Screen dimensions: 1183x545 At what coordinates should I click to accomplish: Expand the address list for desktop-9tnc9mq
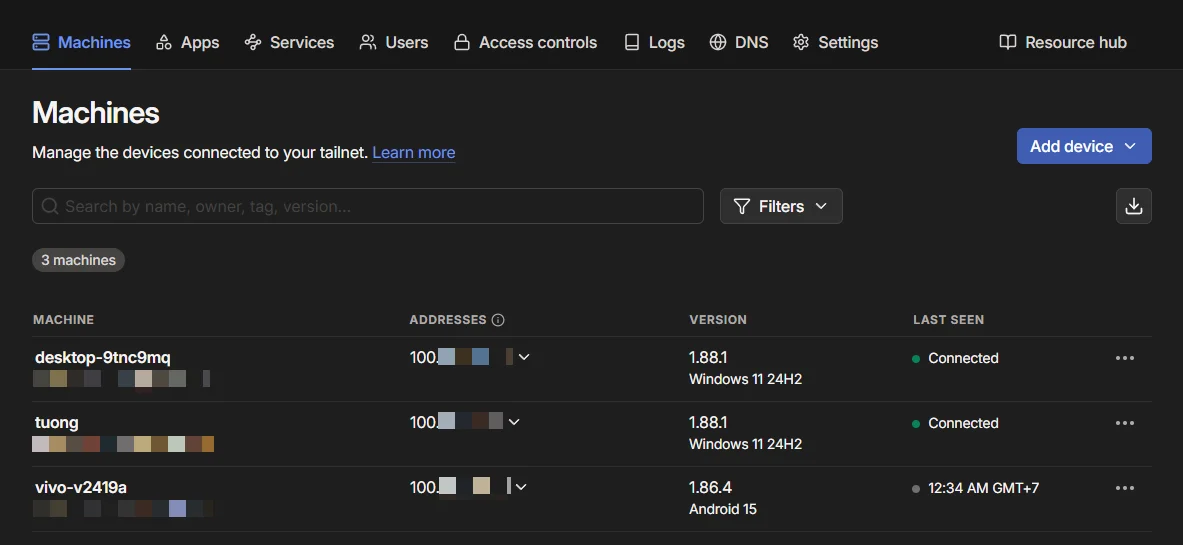524,357
